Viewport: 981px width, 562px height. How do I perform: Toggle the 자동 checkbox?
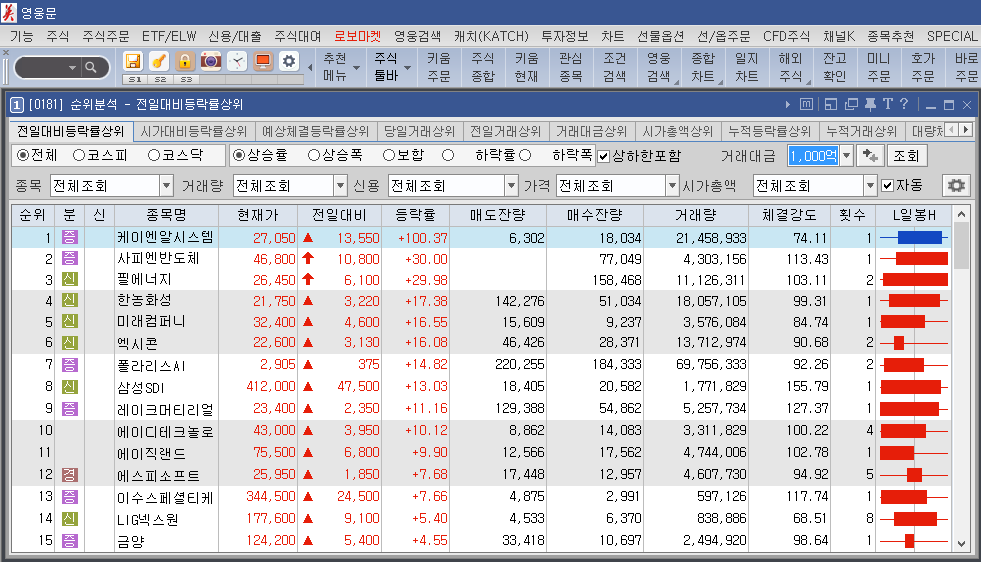pos(887,185)
